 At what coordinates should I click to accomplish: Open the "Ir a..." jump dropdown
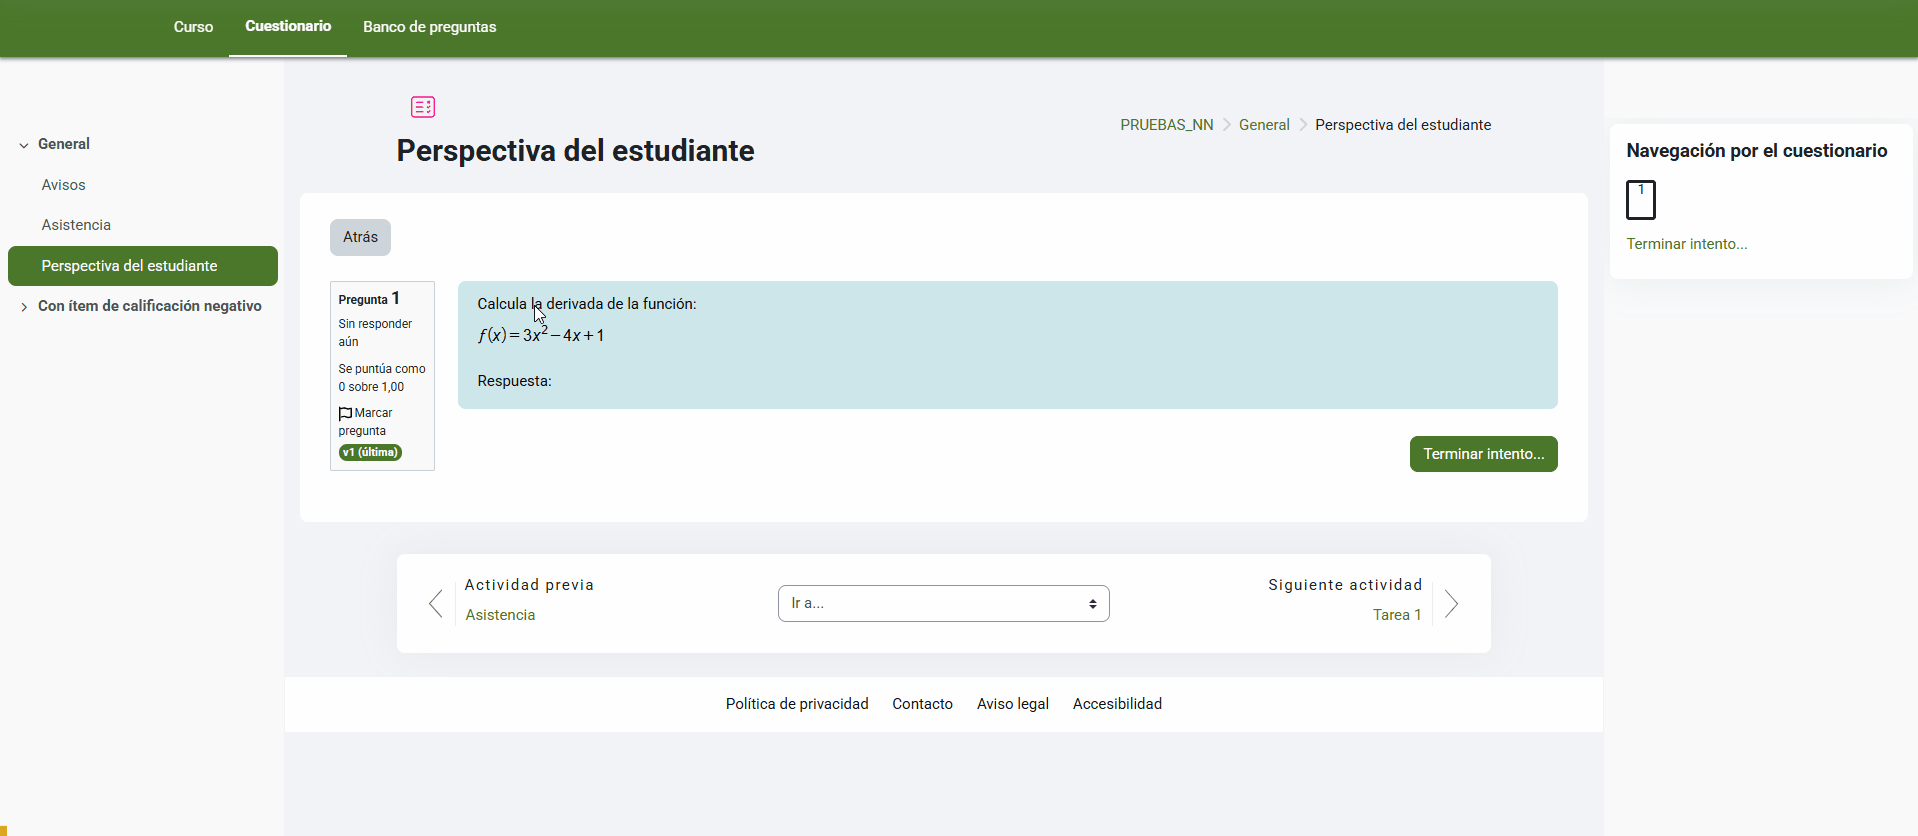pos(943,603)
